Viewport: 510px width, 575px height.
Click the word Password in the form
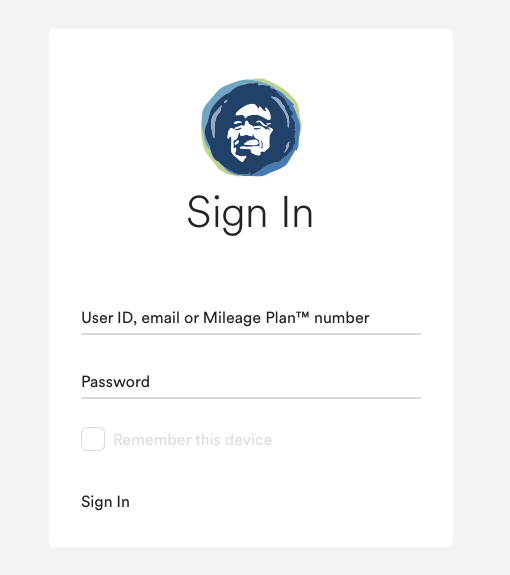pos(115,382)
